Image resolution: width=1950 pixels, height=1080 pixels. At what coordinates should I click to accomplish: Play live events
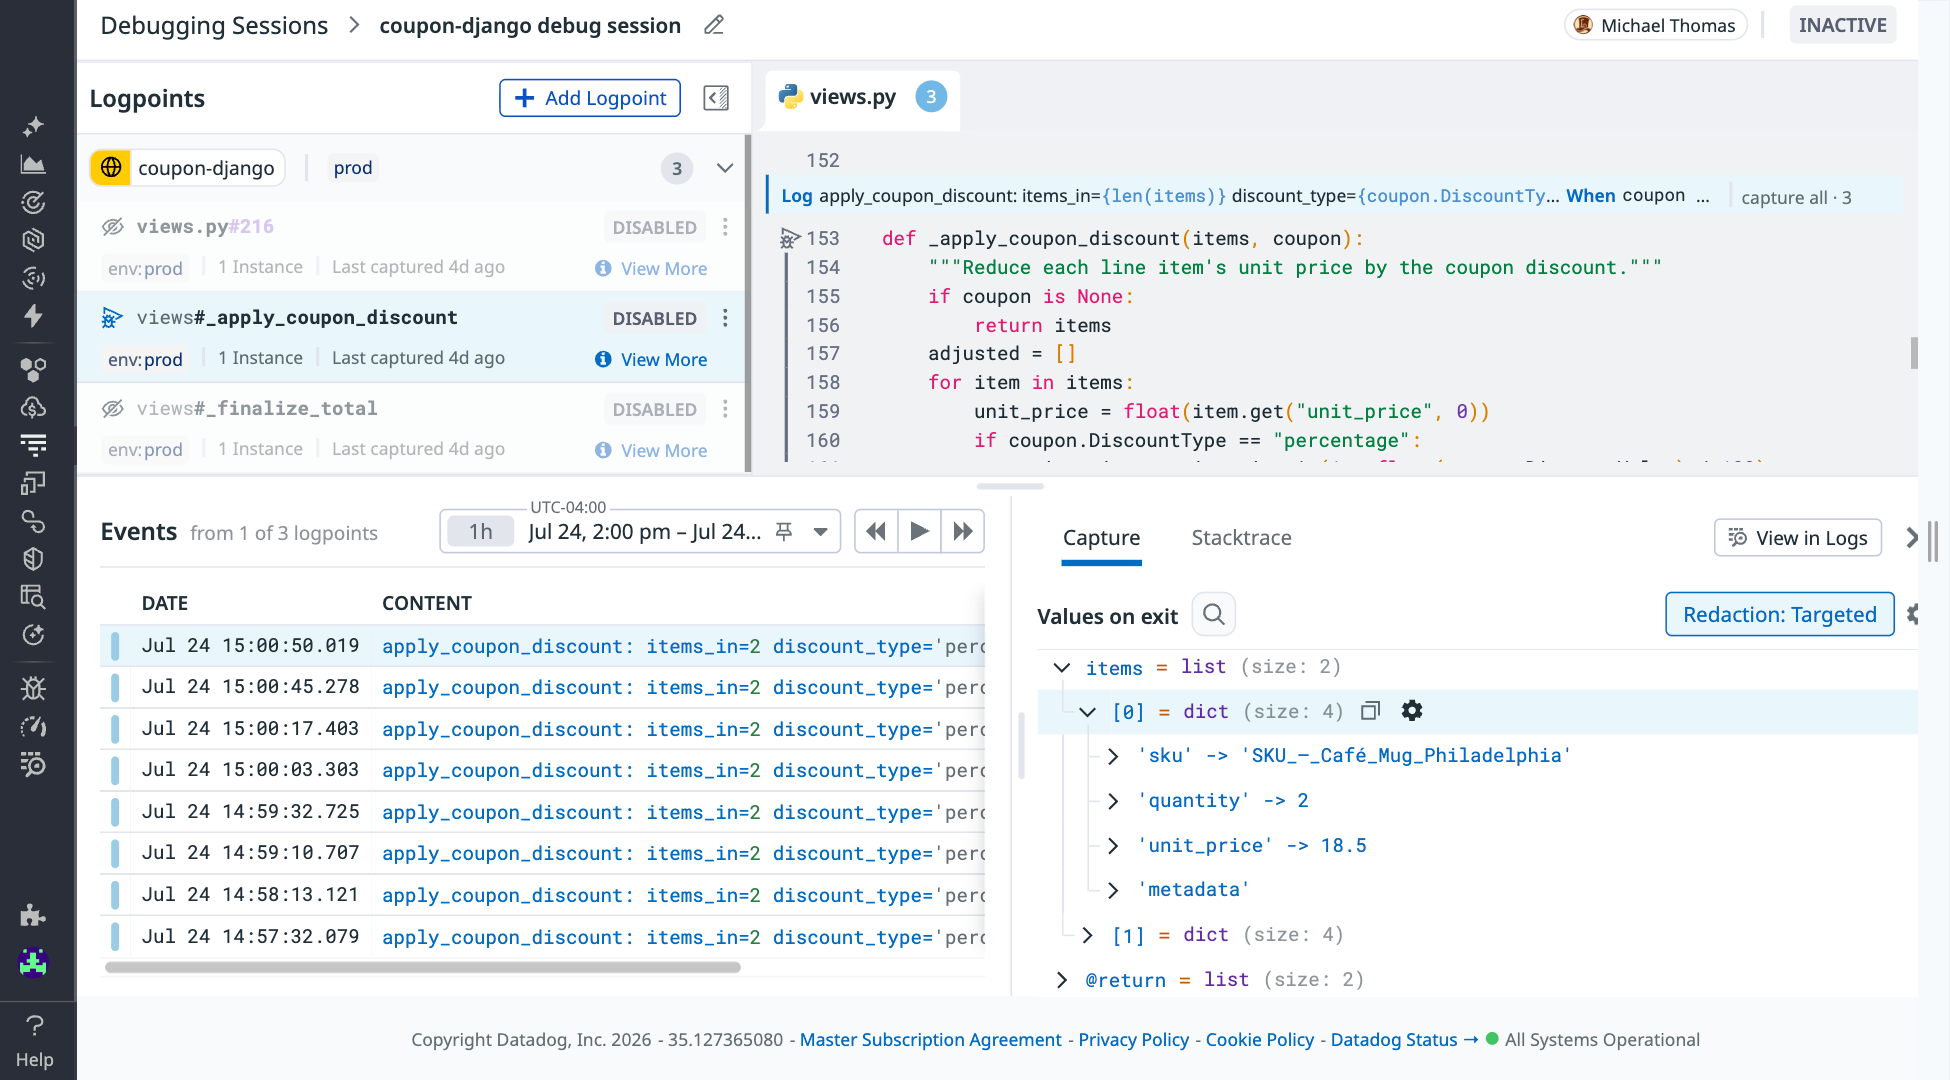(x=919, y=531)
